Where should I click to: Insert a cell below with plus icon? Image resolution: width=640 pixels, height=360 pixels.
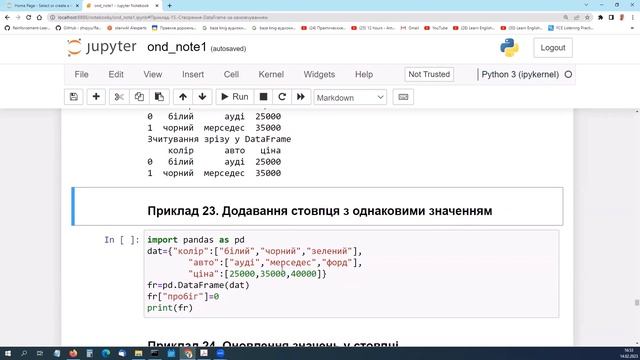click(x=96, y=97)
